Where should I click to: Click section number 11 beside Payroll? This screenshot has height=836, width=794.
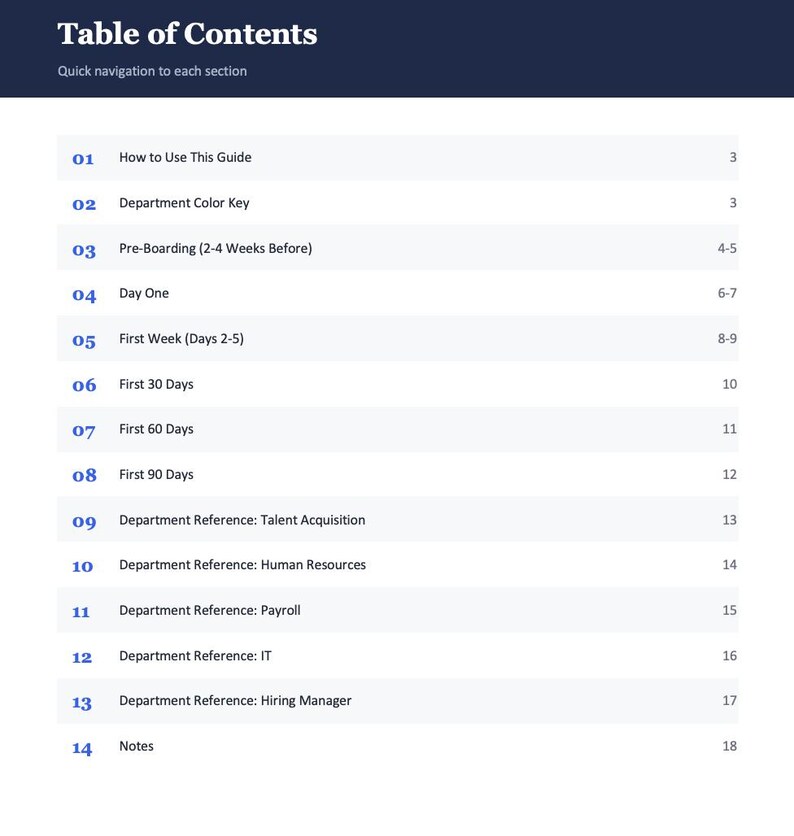tap(81, 612)
